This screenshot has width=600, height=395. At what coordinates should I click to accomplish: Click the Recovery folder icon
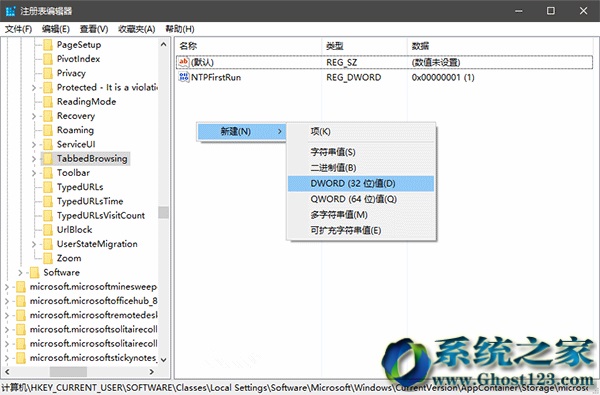[48, 116]
